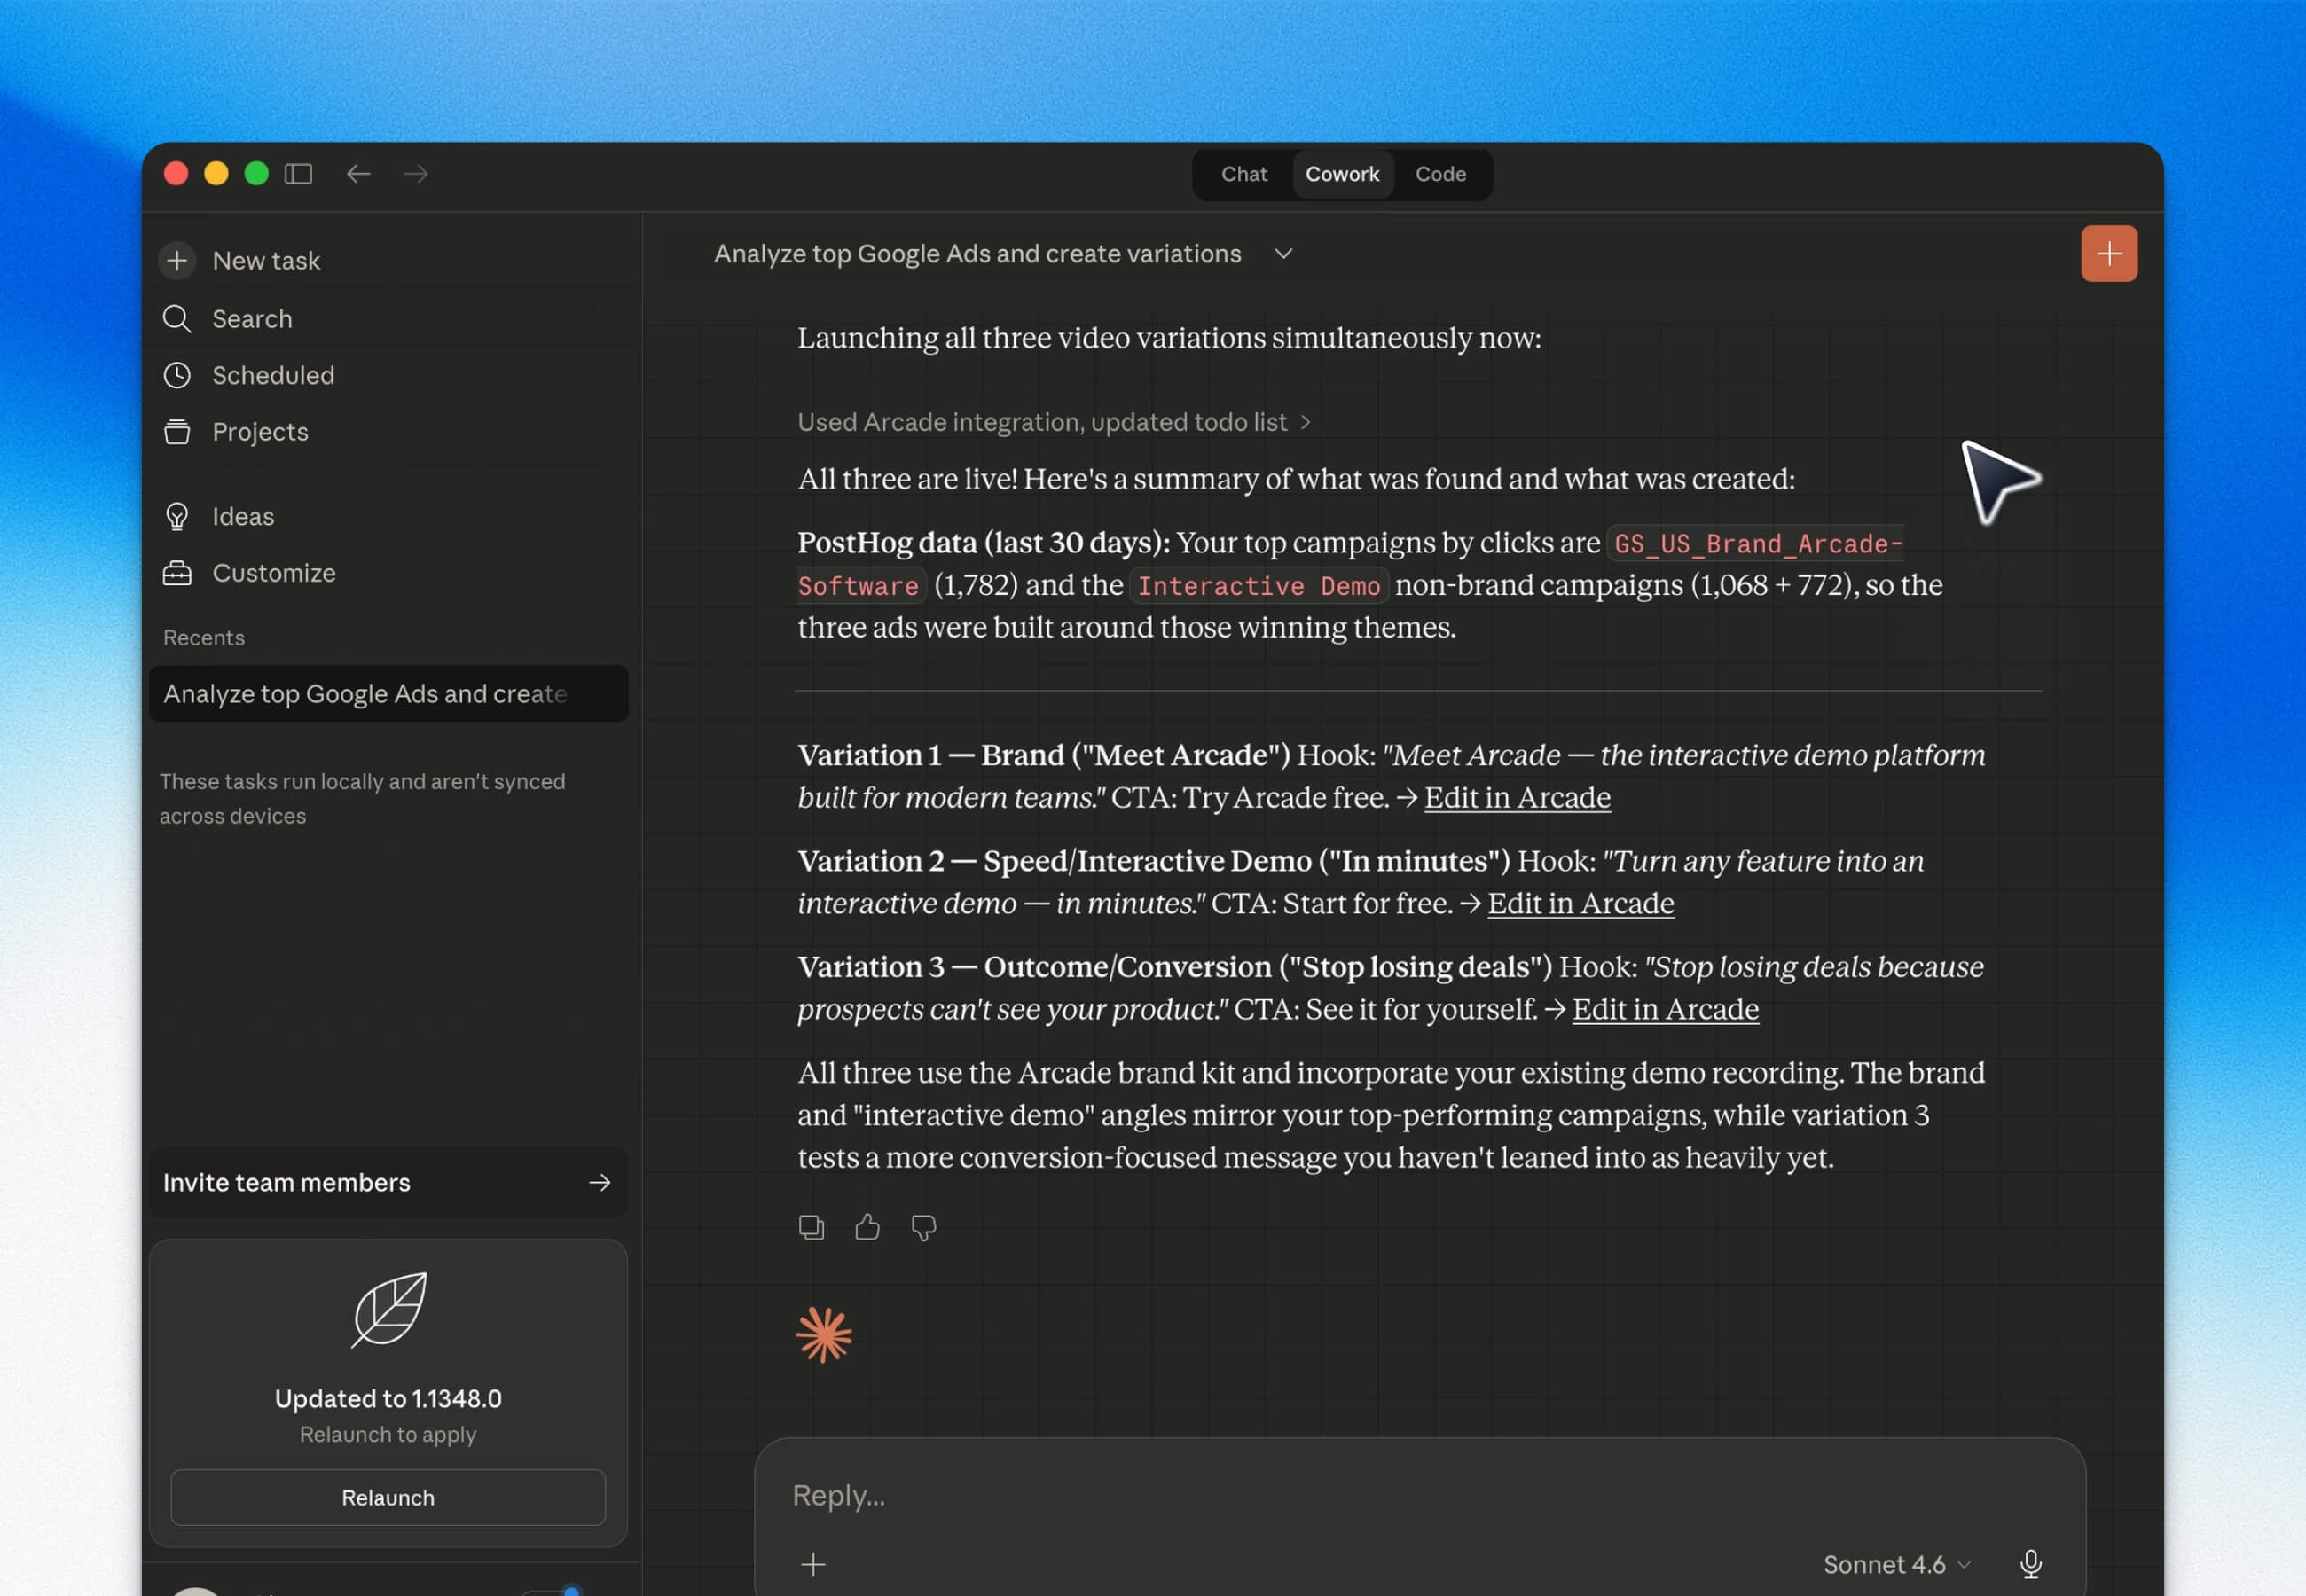Viewport: 2306px width, 1596px height.
Task: Open Search in the sidebar
Action: [252, 319]
